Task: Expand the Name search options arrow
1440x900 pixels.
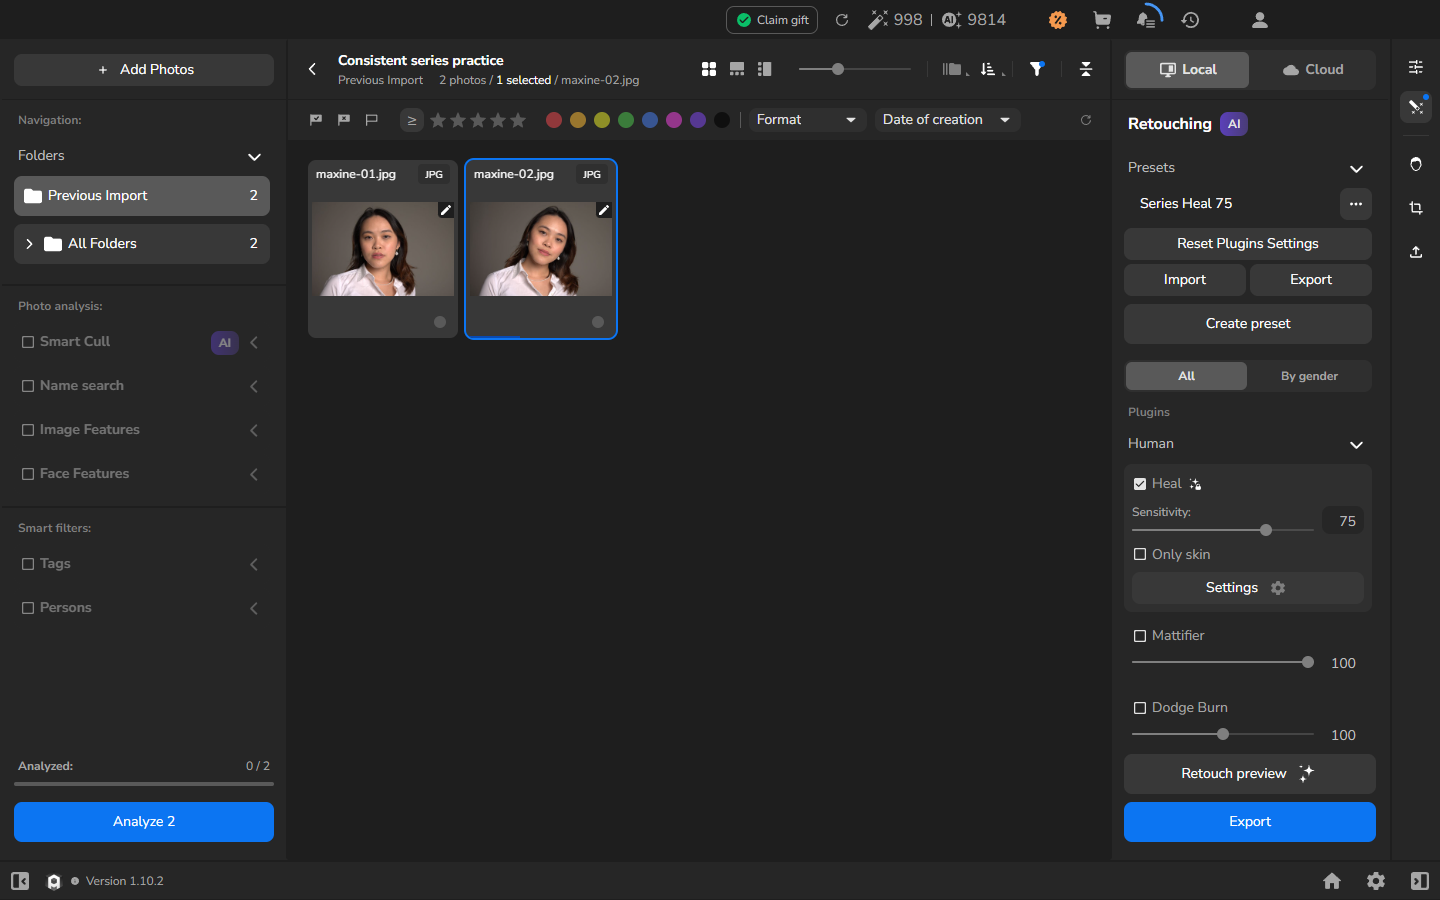Action: click(254, 386)
